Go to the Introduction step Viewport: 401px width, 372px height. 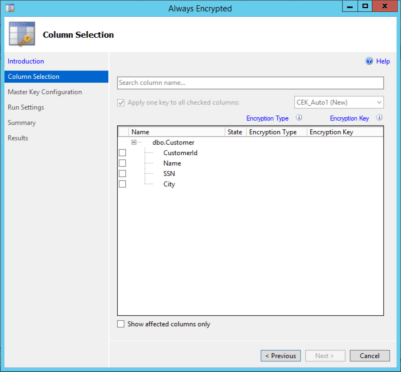pyautogui.click(x=26, y=61)
